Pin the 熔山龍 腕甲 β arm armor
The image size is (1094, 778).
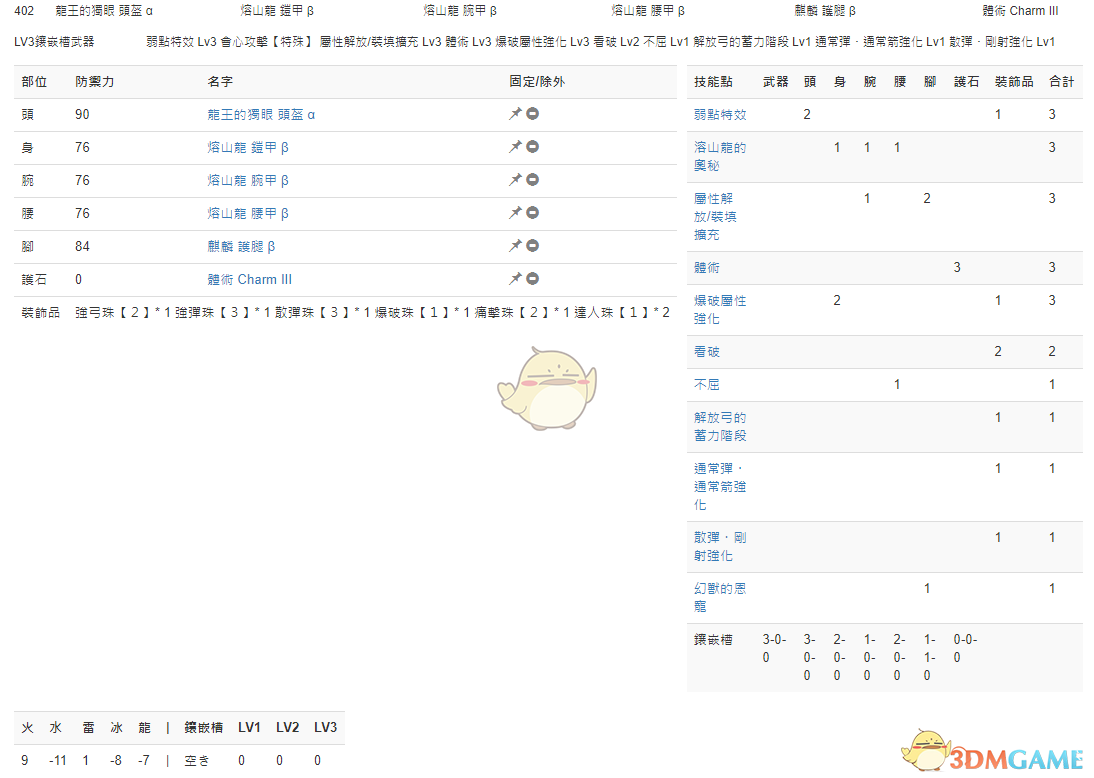pos(515,179)
